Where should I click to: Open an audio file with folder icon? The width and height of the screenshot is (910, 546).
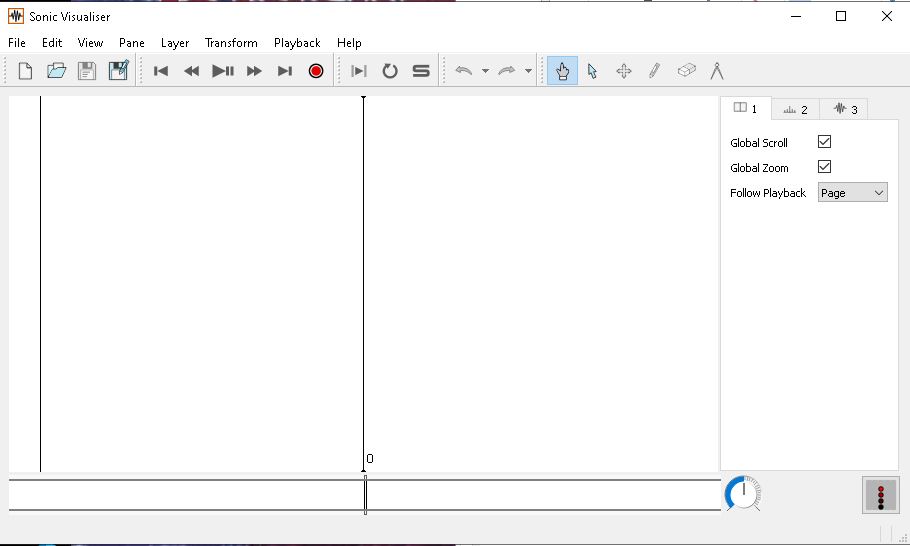57,71
